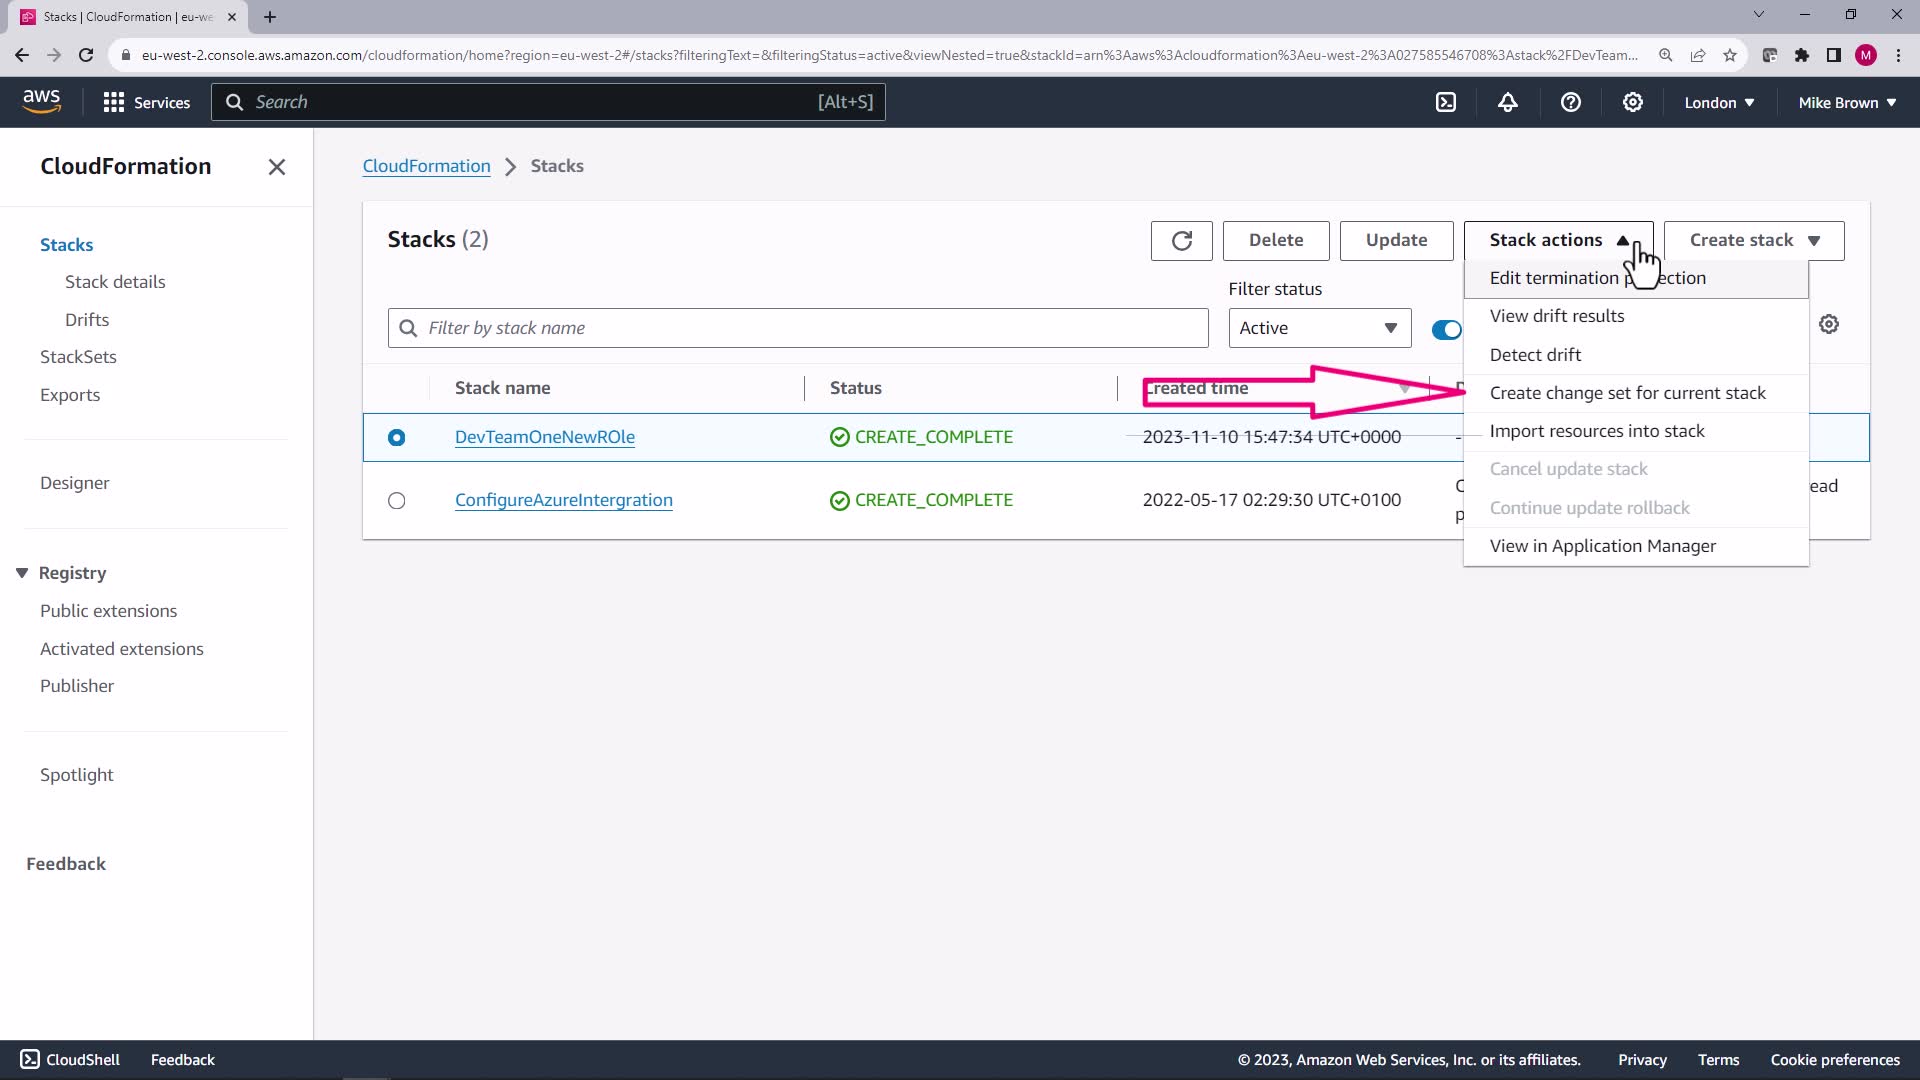Click the refresh stacks icon button
Screen dimensions: 1920x1080
[1181, 241]
